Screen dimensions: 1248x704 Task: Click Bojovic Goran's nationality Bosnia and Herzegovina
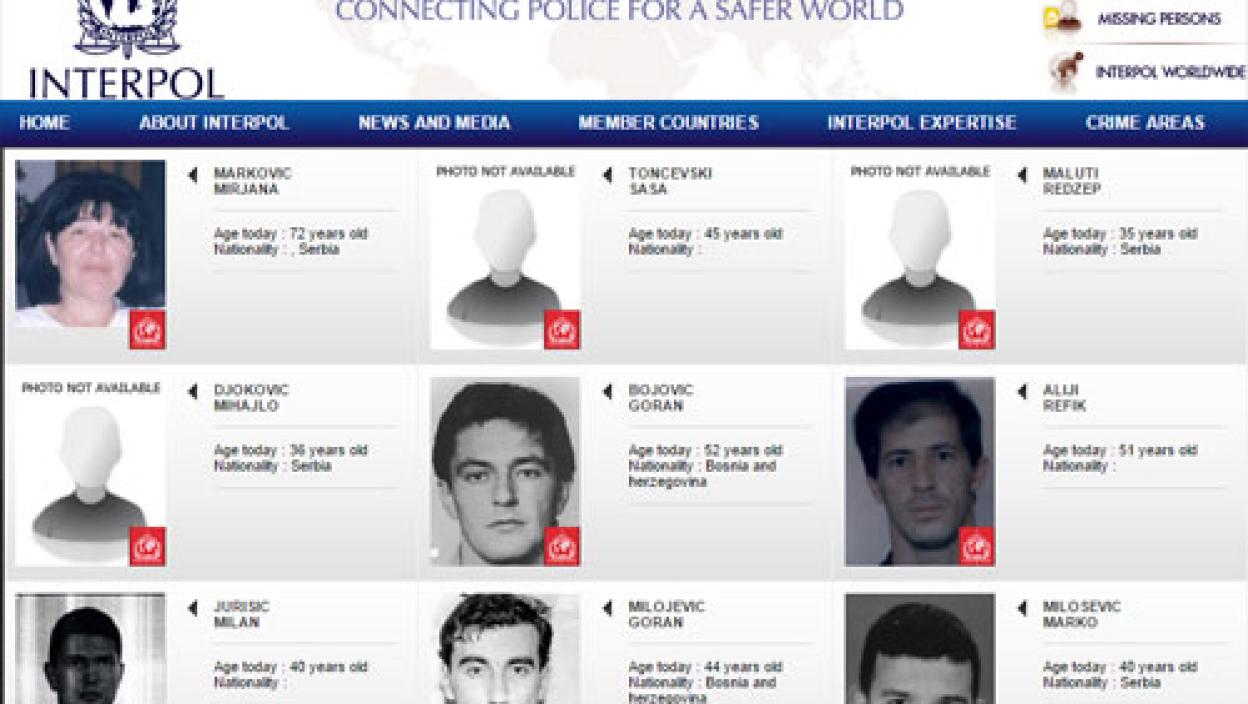point(702,474)
